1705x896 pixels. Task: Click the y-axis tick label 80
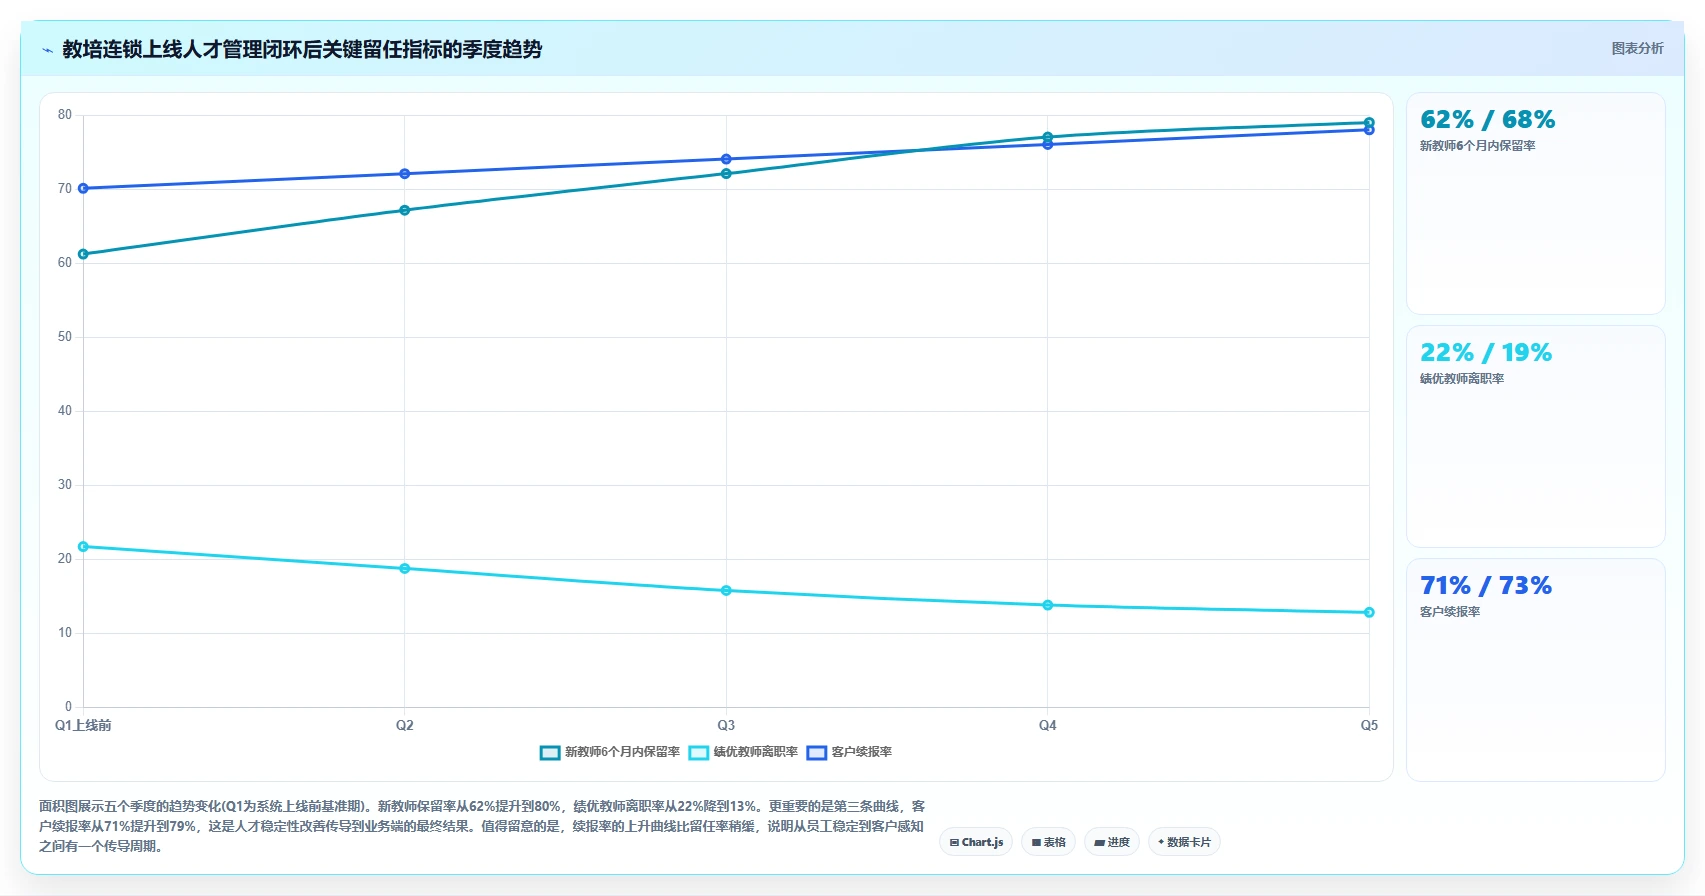(x=65, y=115)
